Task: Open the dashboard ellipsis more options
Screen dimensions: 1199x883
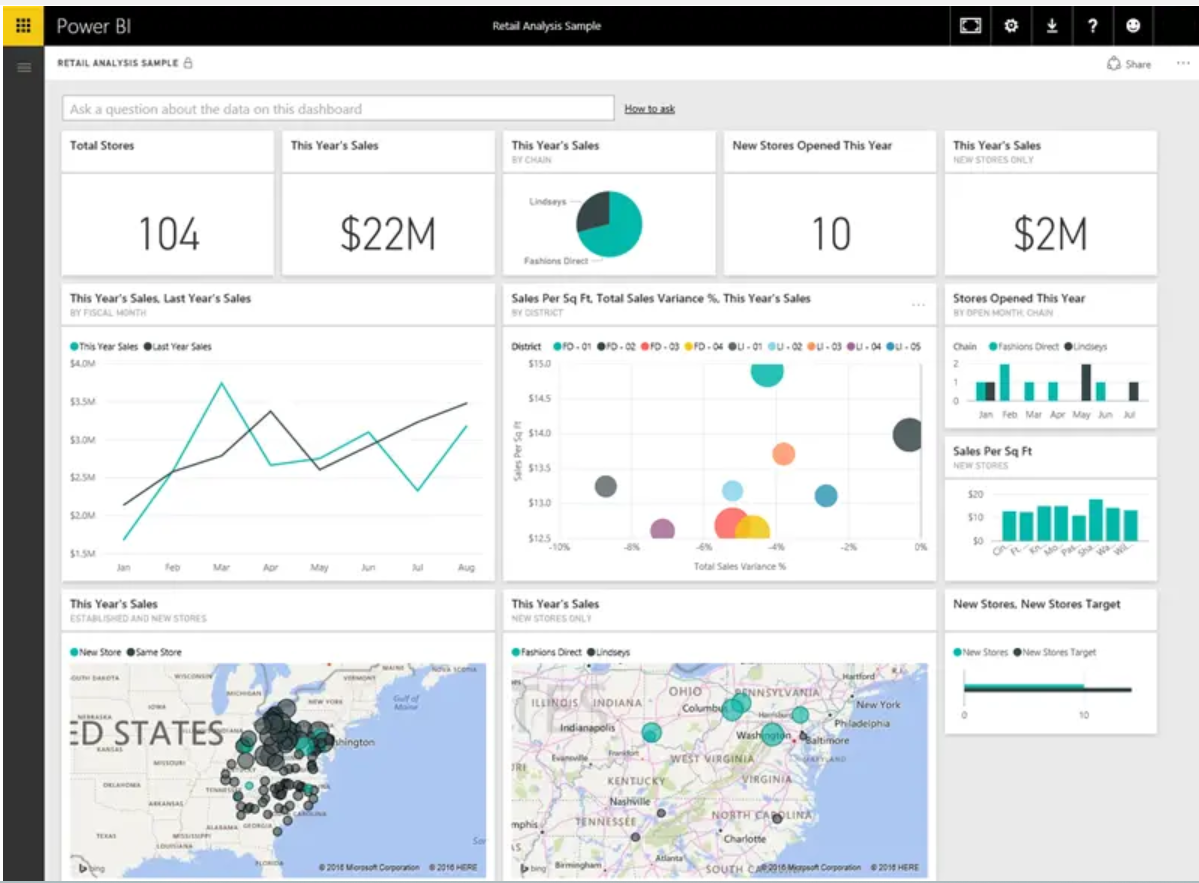Action: tap(1184, 64)
